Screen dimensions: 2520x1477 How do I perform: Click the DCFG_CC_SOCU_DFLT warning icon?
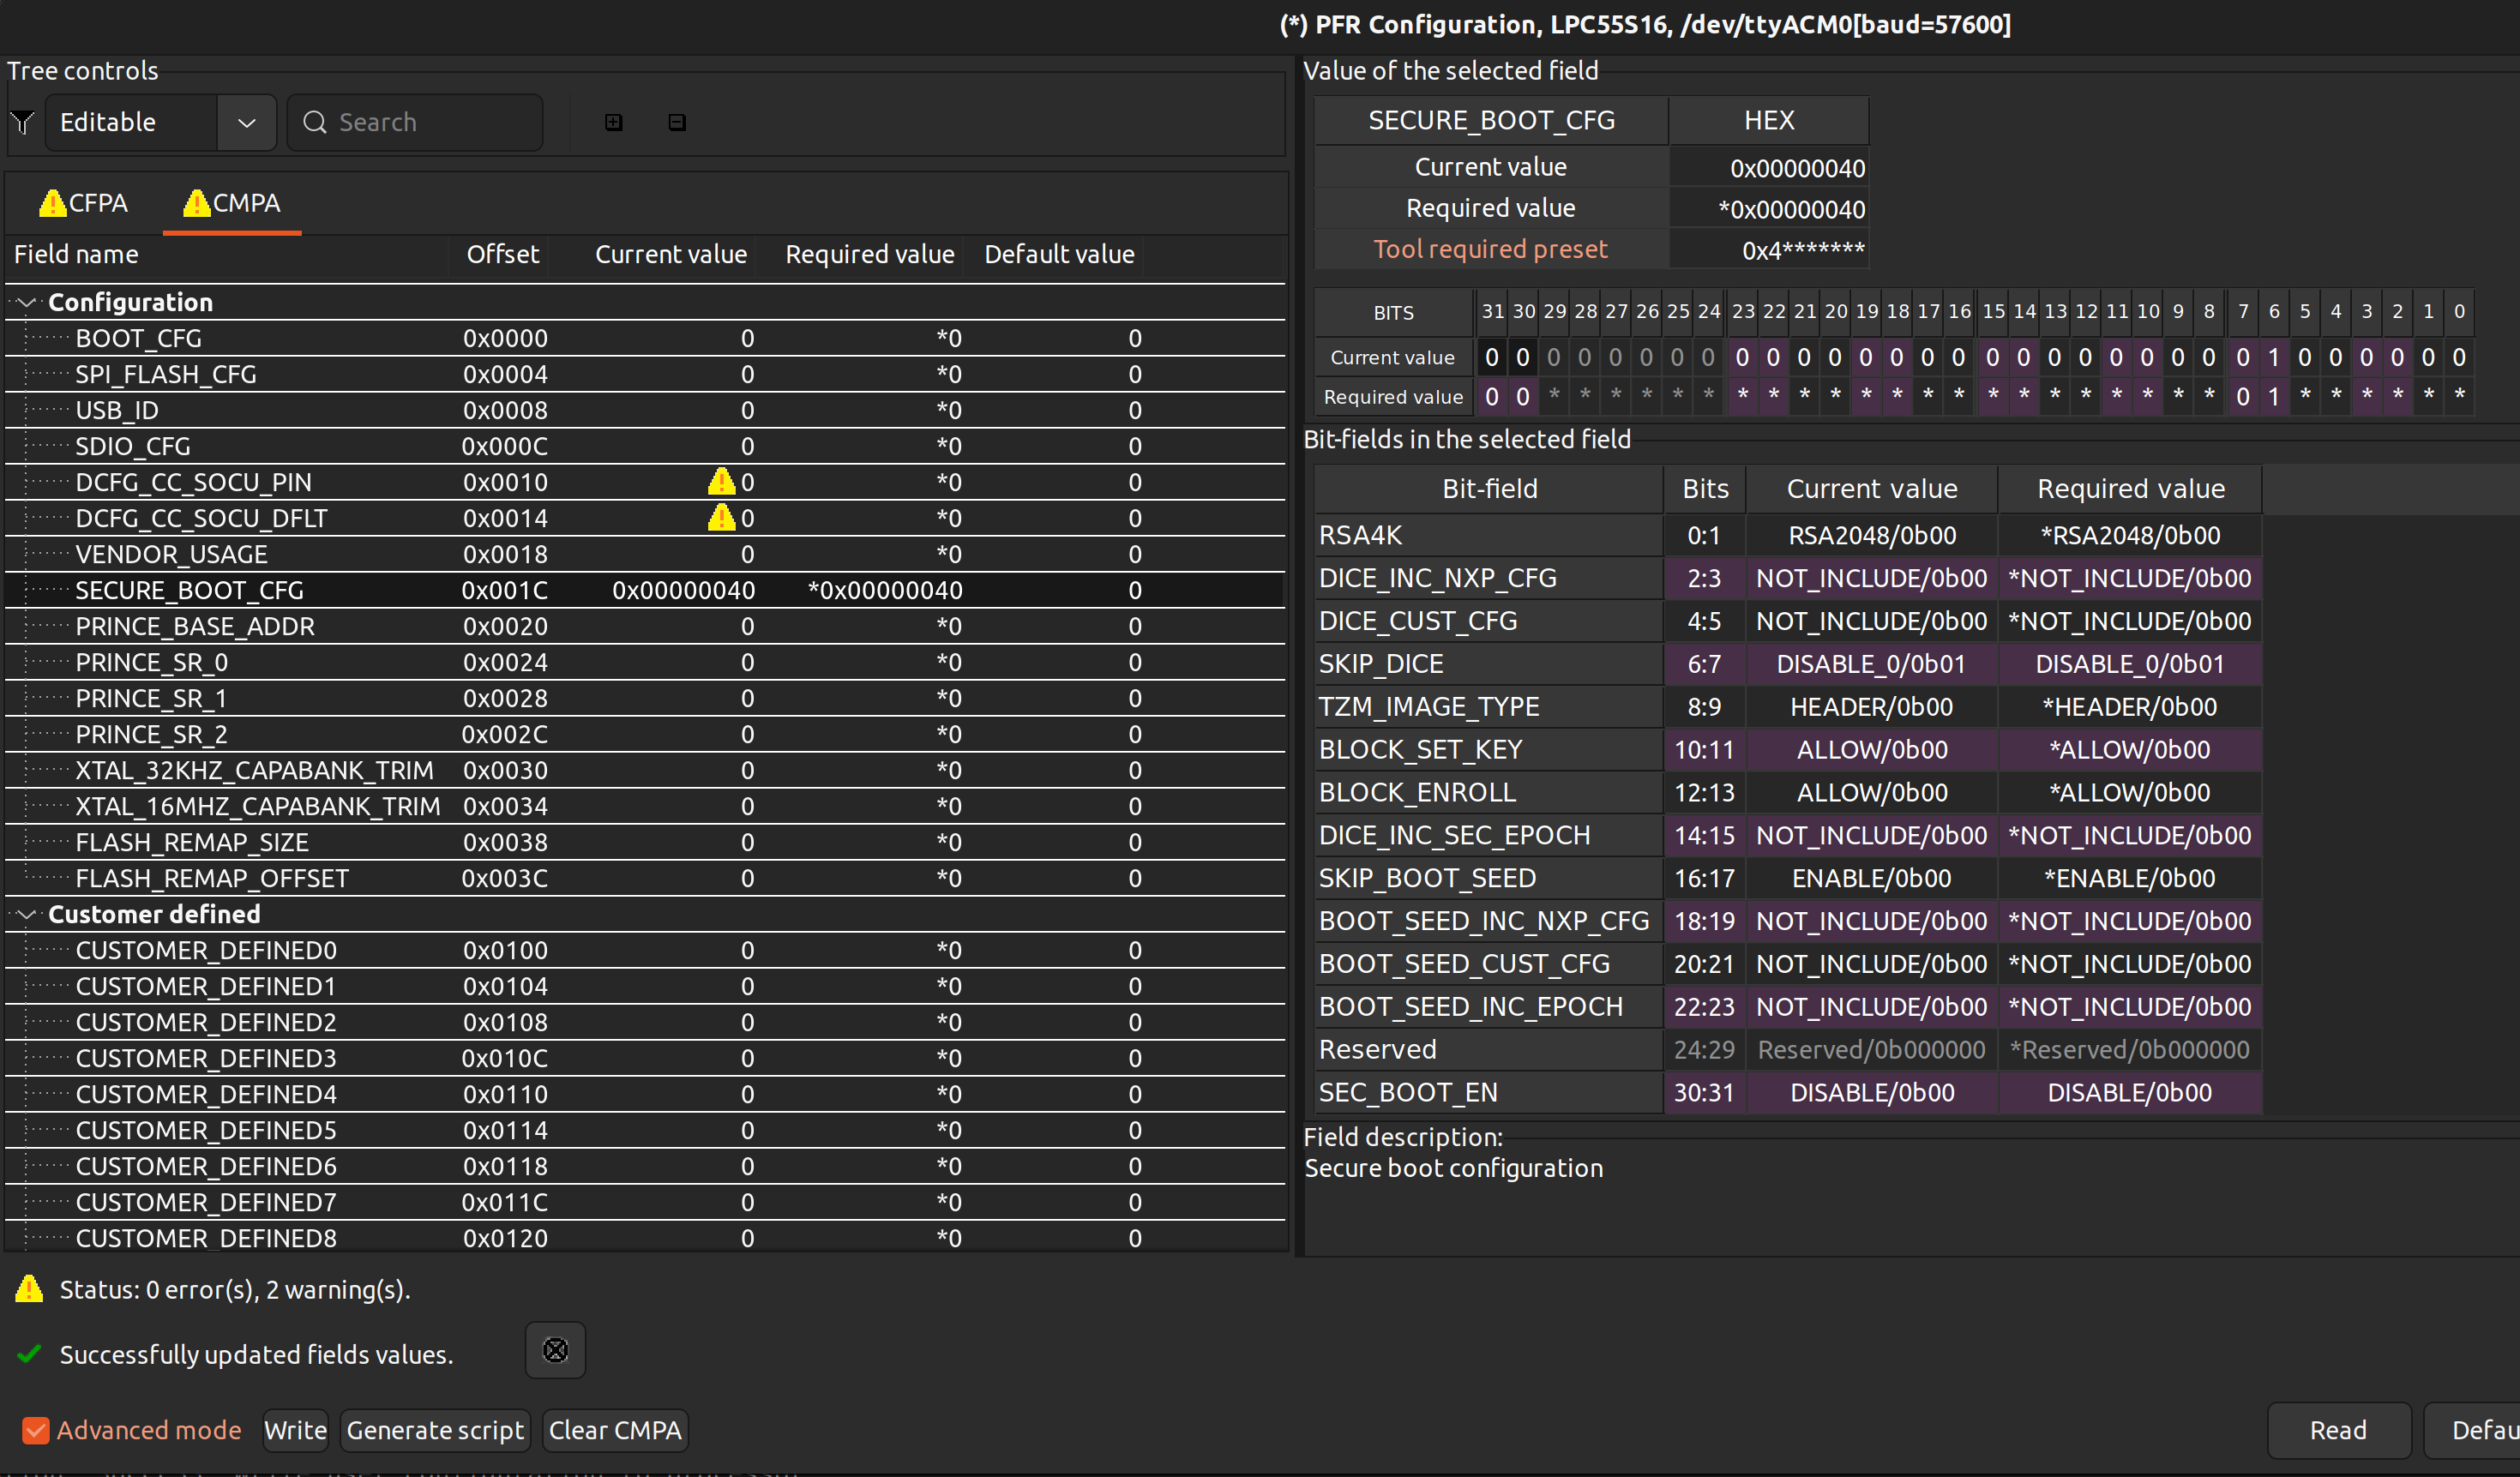click(721, 518)
